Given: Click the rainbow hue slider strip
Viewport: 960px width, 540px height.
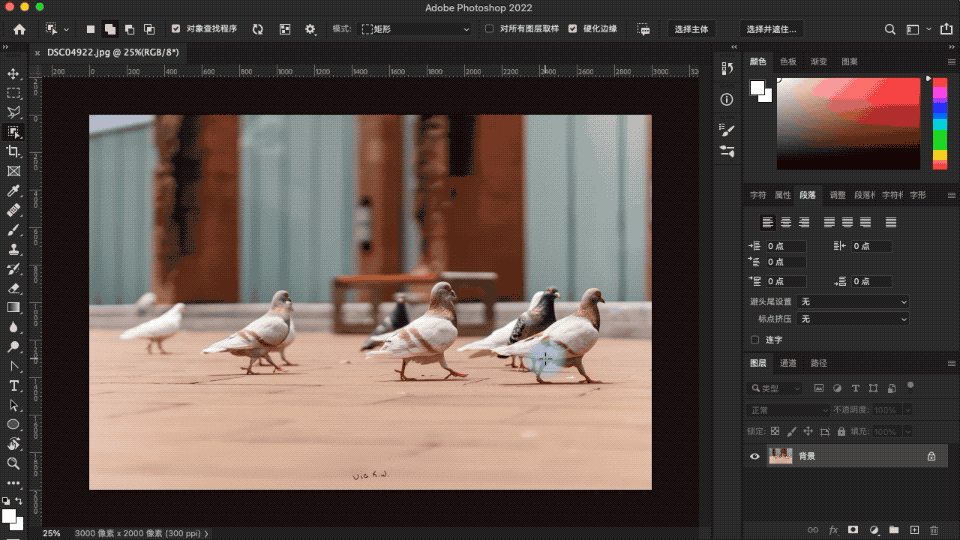Looking at the screenshot, I should click(x=940, y=125).
